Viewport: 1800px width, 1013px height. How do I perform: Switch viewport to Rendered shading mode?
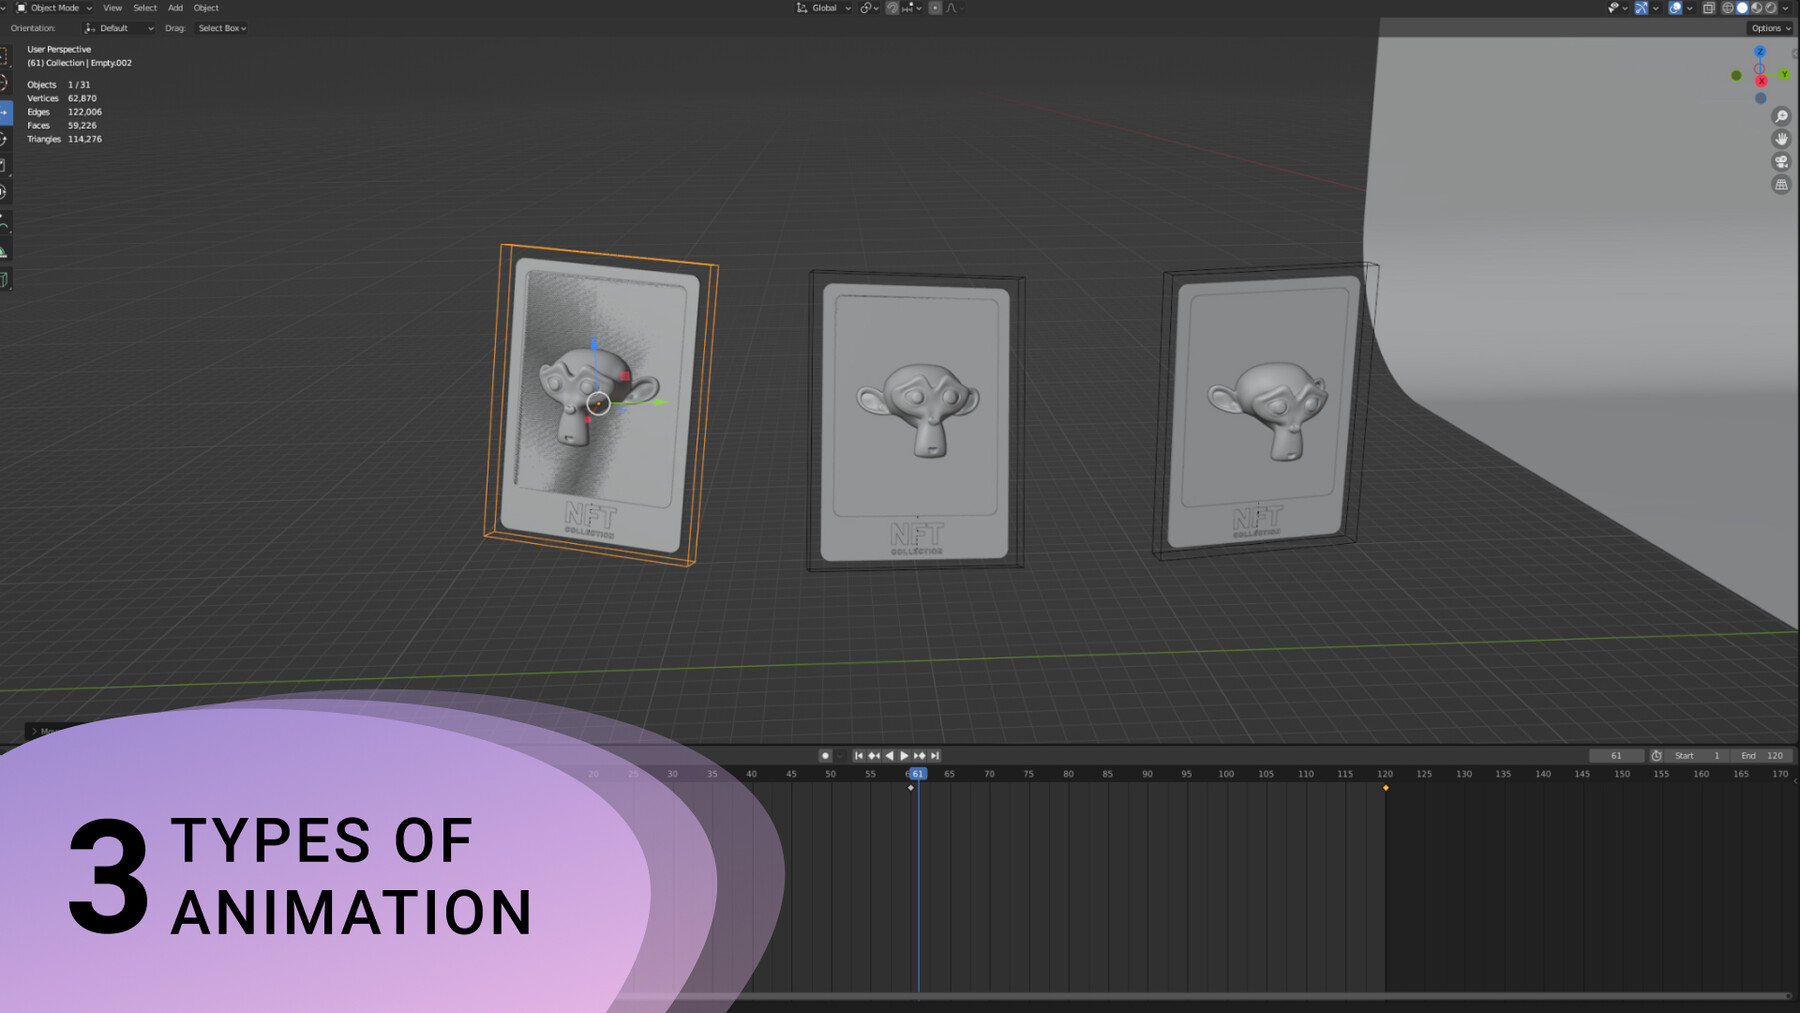pos(1772,8)
